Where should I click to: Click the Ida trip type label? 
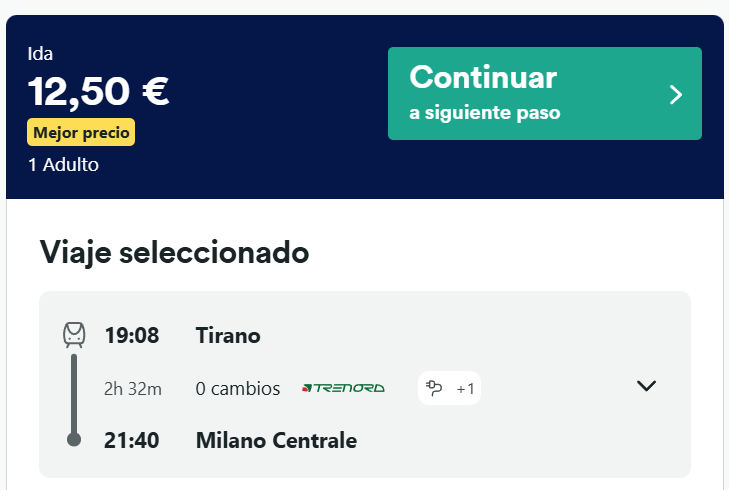[40, 54]
